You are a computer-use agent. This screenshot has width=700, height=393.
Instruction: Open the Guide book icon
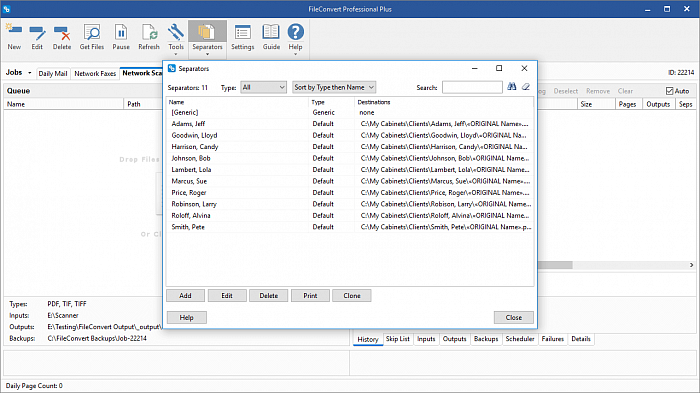coord(271,37)
